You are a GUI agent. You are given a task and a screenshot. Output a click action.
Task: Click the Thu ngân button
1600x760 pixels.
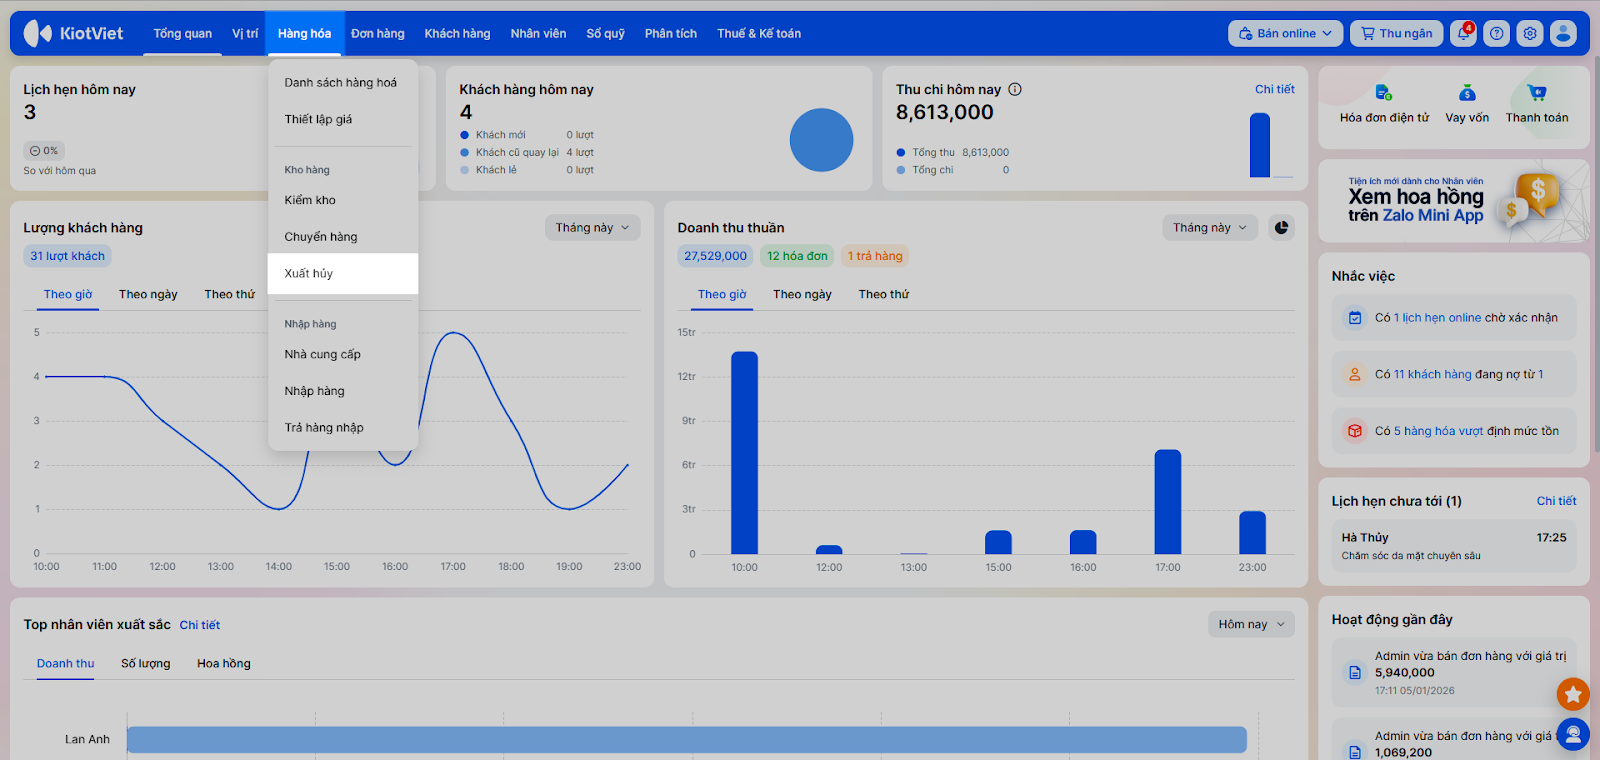[1397, 33]
